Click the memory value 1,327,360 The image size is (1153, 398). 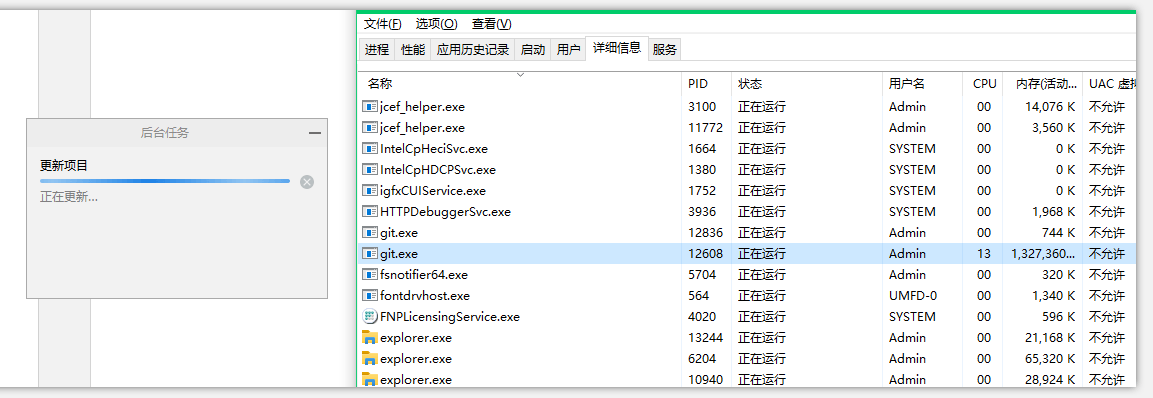click(x=1043, y=254)
